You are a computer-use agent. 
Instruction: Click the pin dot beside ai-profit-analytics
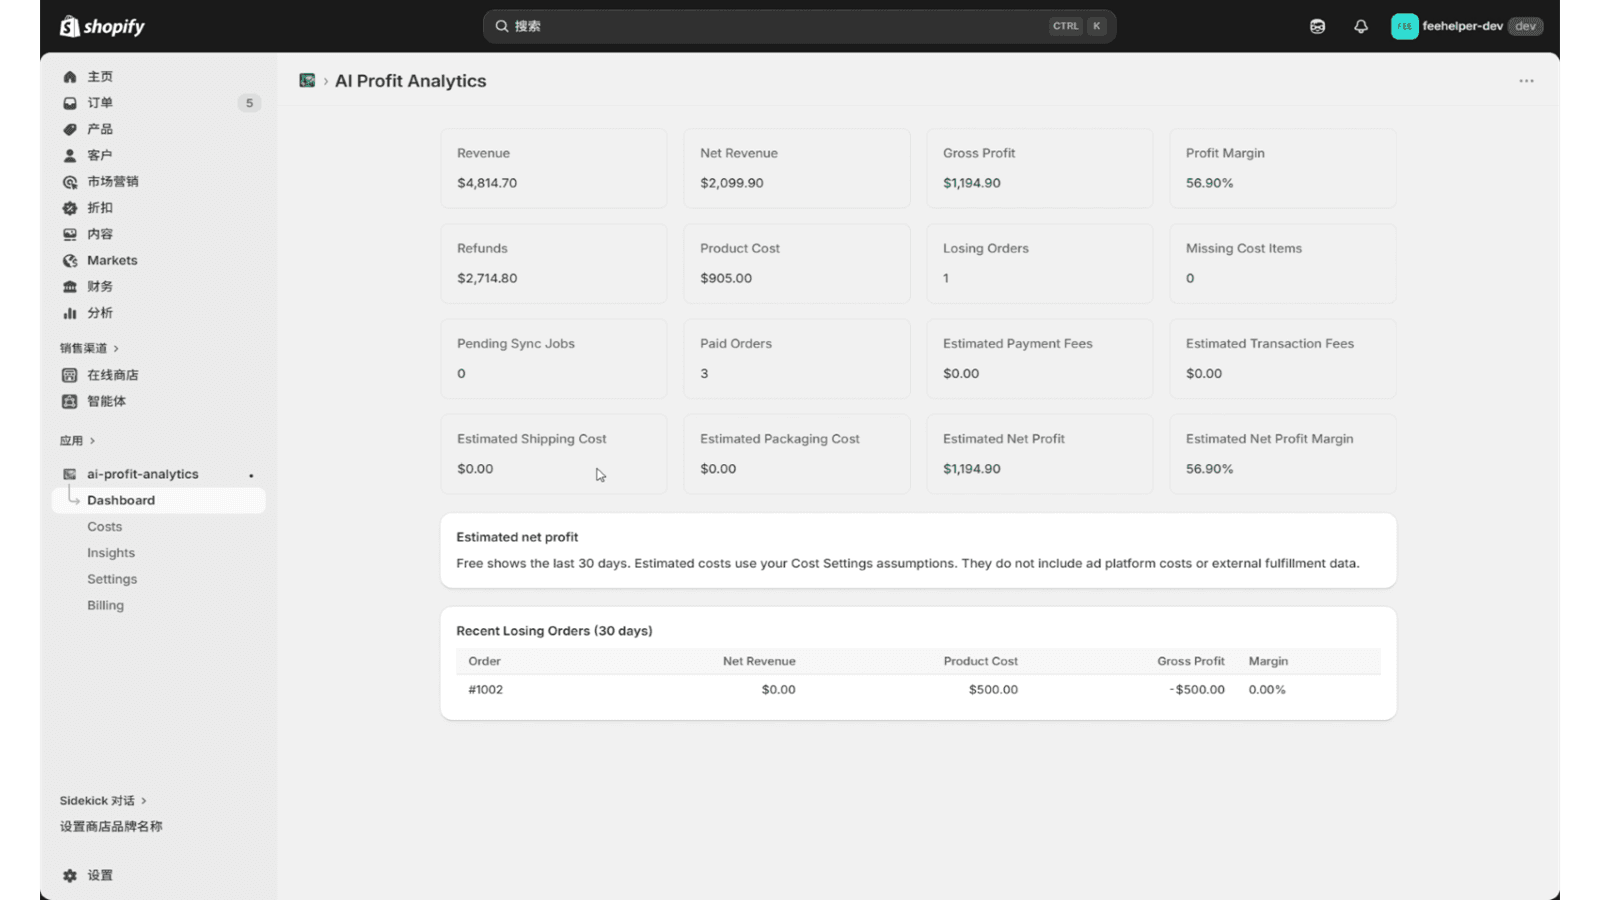251,475
